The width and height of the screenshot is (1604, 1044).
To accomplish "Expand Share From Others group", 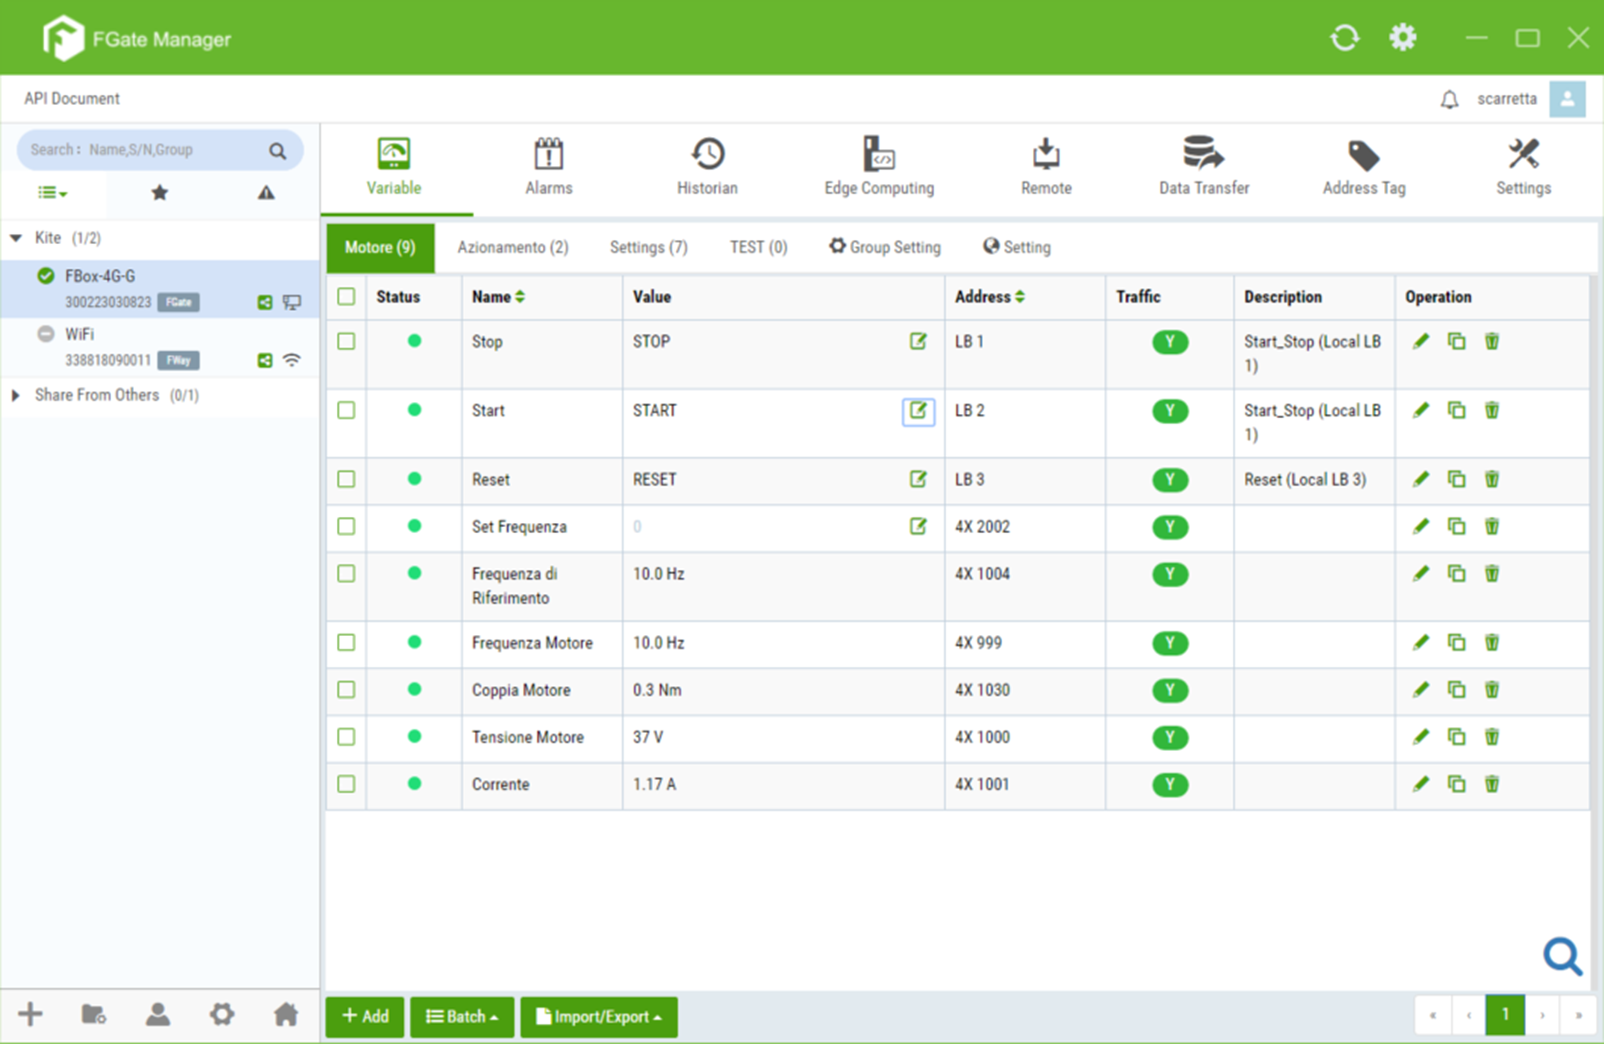I will pyautogui.click(x=16, y=395).
